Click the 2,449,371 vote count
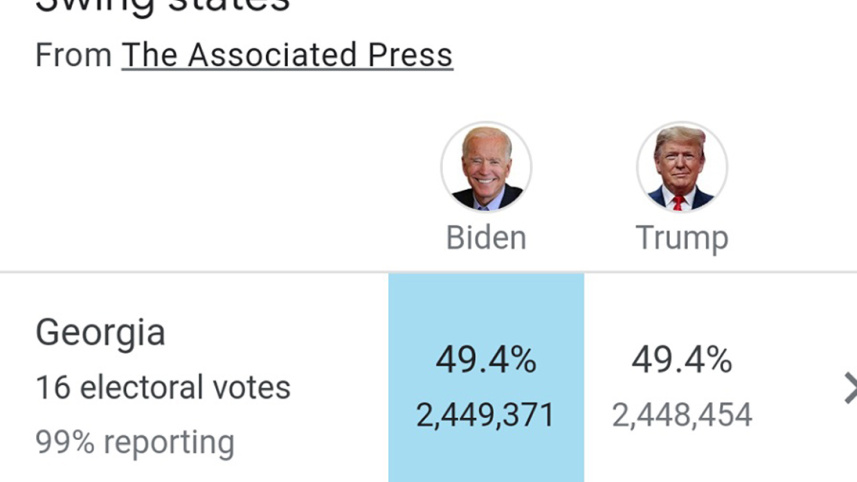This screenshot has width=857, height=482. (x=486, y=415)
